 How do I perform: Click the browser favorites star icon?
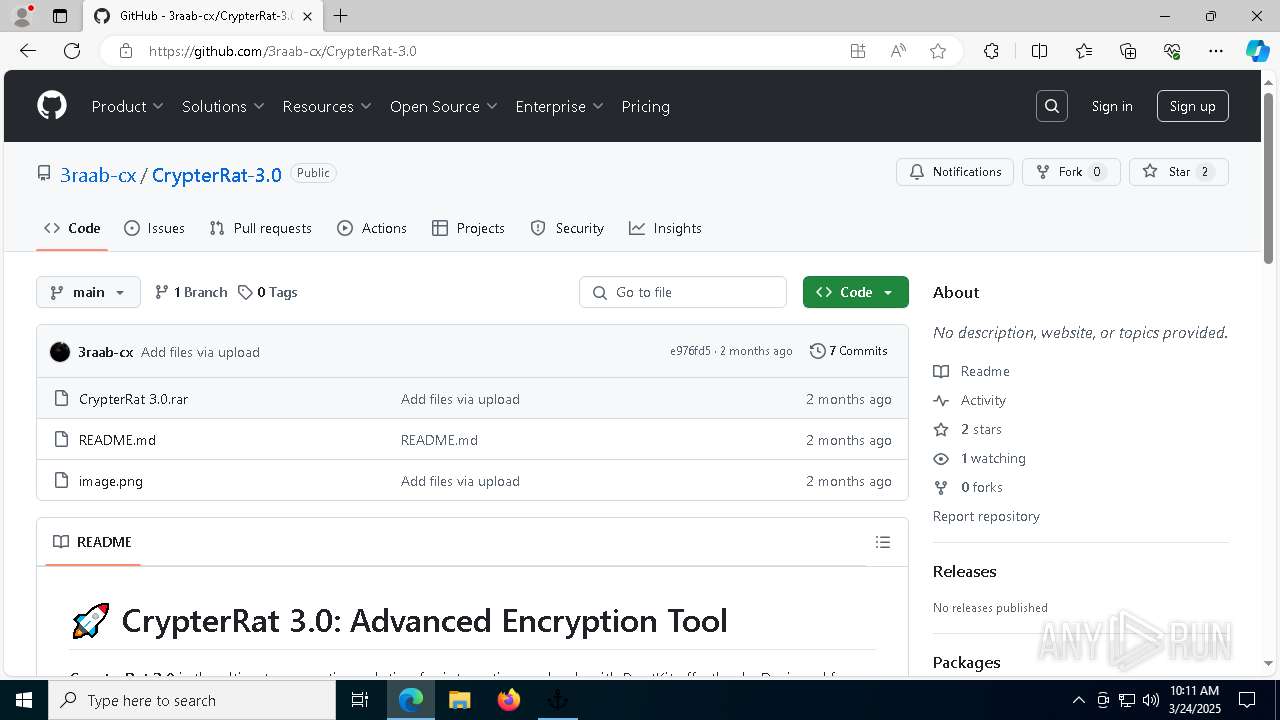(938, 51)
